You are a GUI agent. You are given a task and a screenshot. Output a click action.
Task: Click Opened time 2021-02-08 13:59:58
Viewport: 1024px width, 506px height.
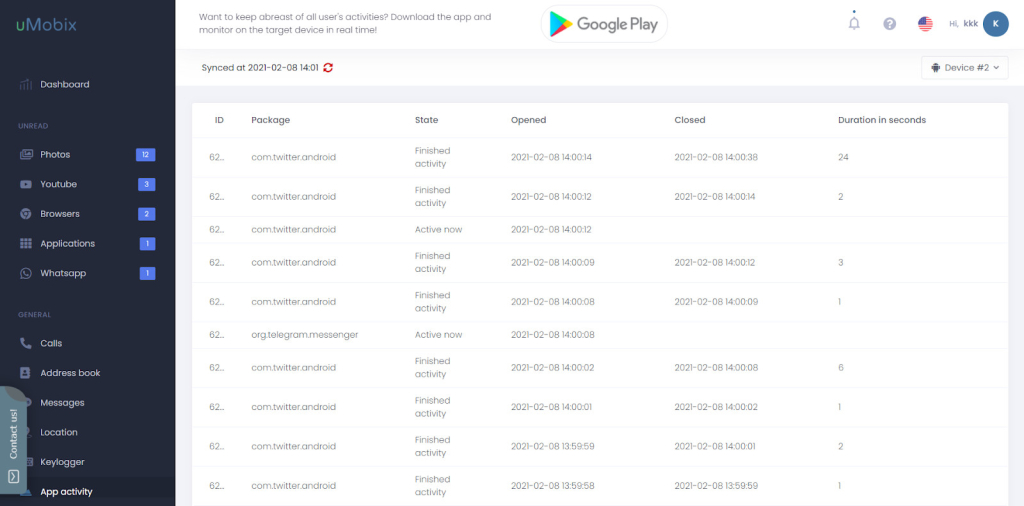pyautogui.click(x=551, y=486)
